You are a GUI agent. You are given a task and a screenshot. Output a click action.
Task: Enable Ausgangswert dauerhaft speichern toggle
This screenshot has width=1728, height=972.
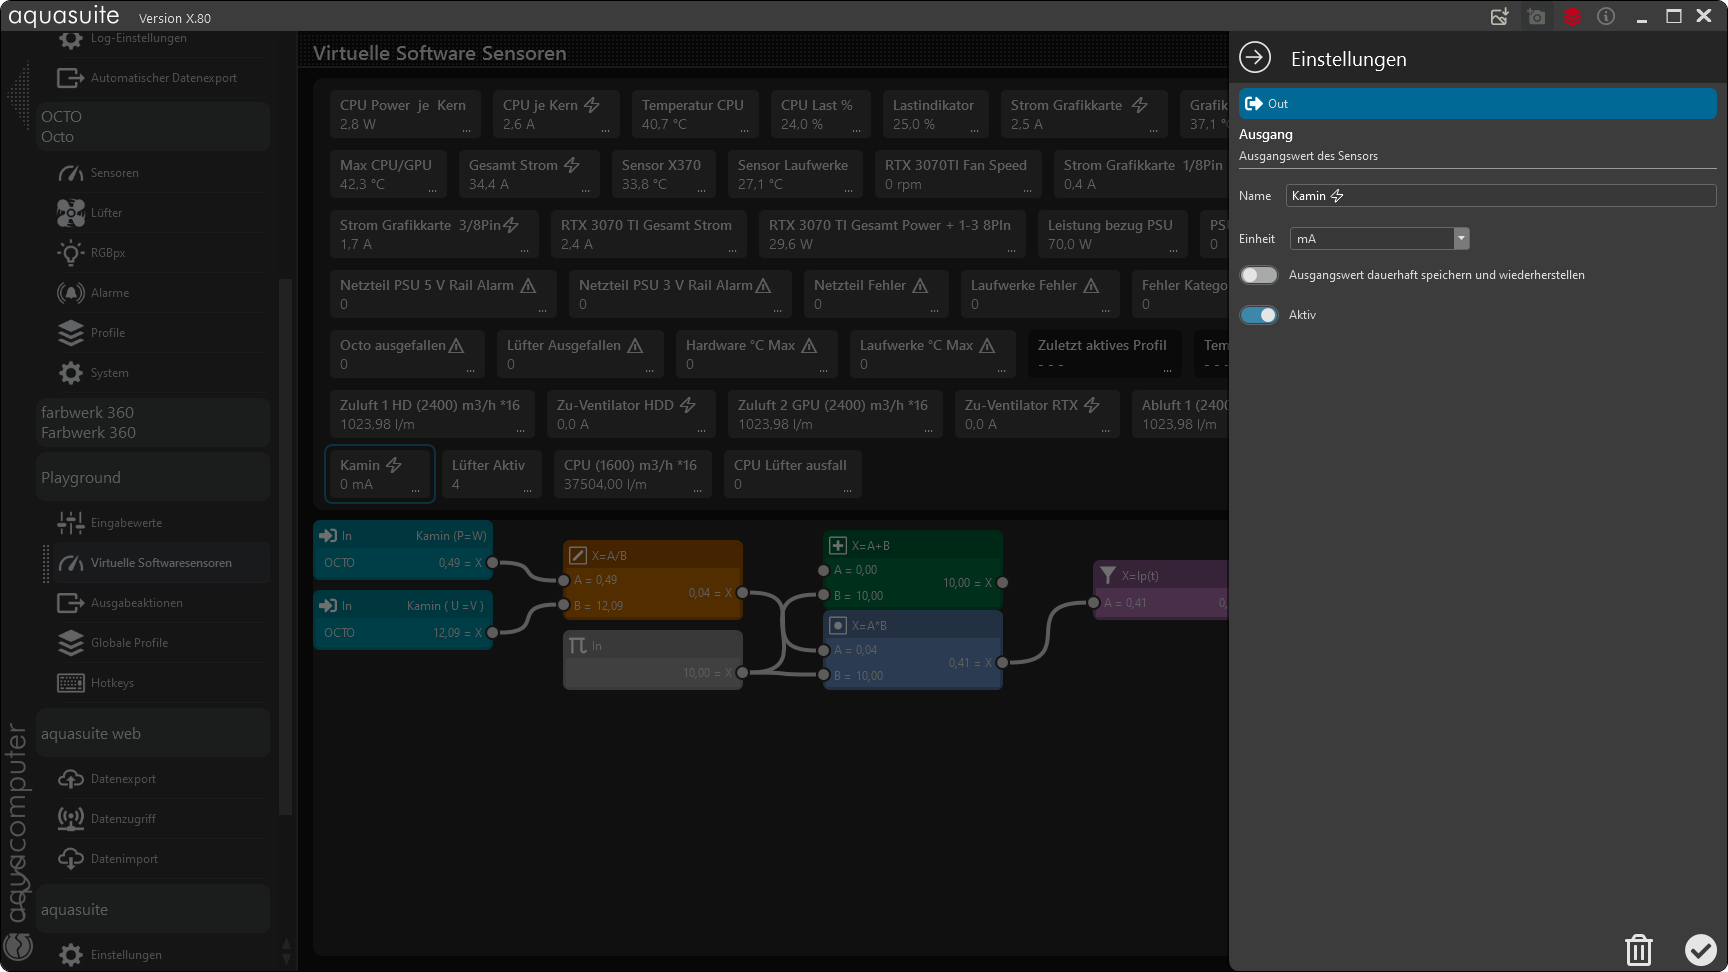tap(1258, 275)
